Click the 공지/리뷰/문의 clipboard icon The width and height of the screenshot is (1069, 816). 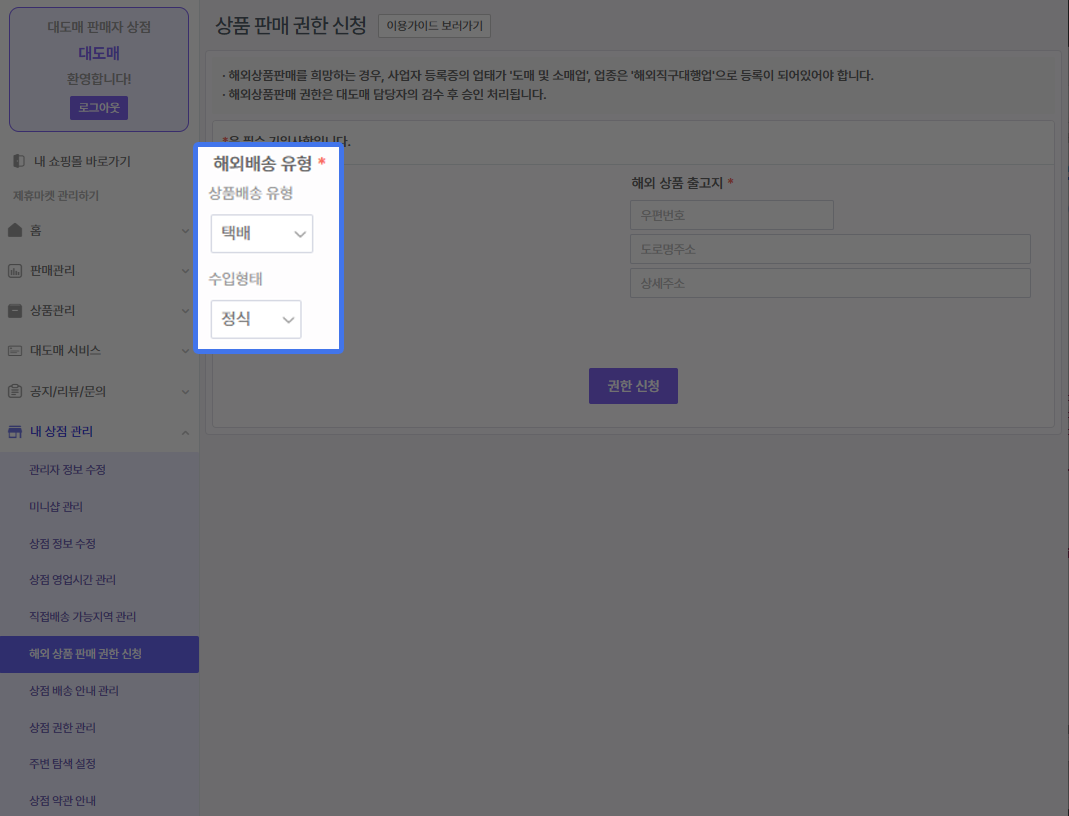click(x=15, y=391)
